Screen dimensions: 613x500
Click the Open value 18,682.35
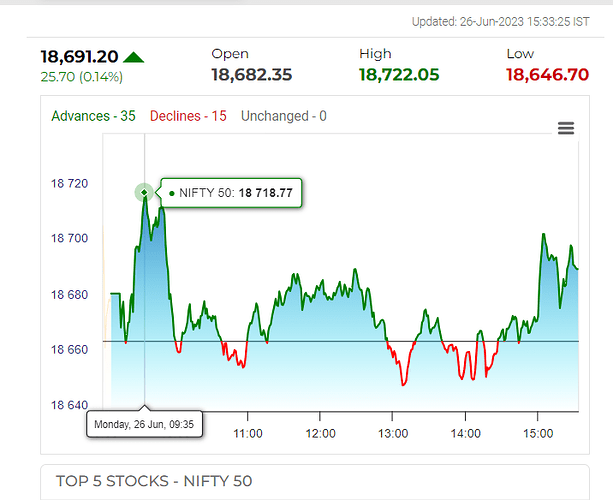coord(252,75)
